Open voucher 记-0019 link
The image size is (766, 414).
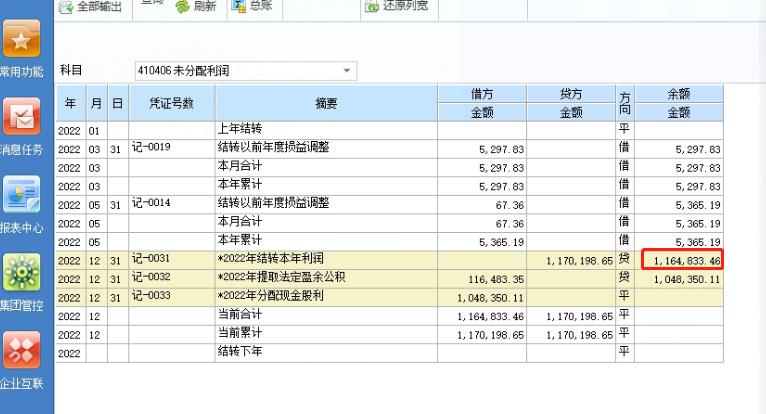pyautogui.click(x=152, y=148)
